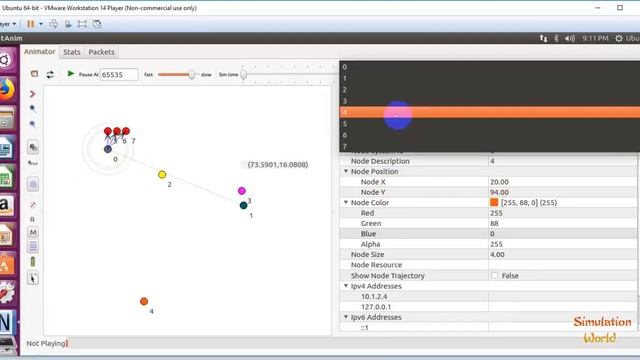Toggle the M metadata button

click(x=33, y=232)
